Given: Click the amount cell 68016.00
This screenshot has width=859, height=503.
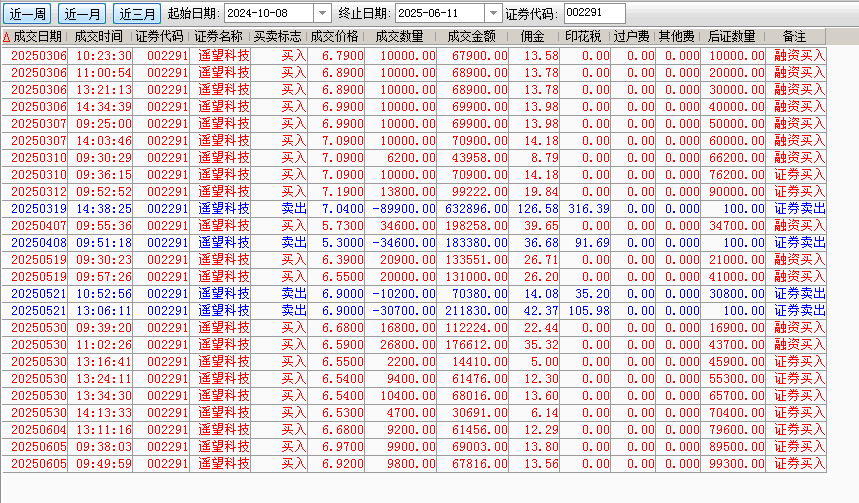Looking at the screenshot, I should [x=480, y=396].
